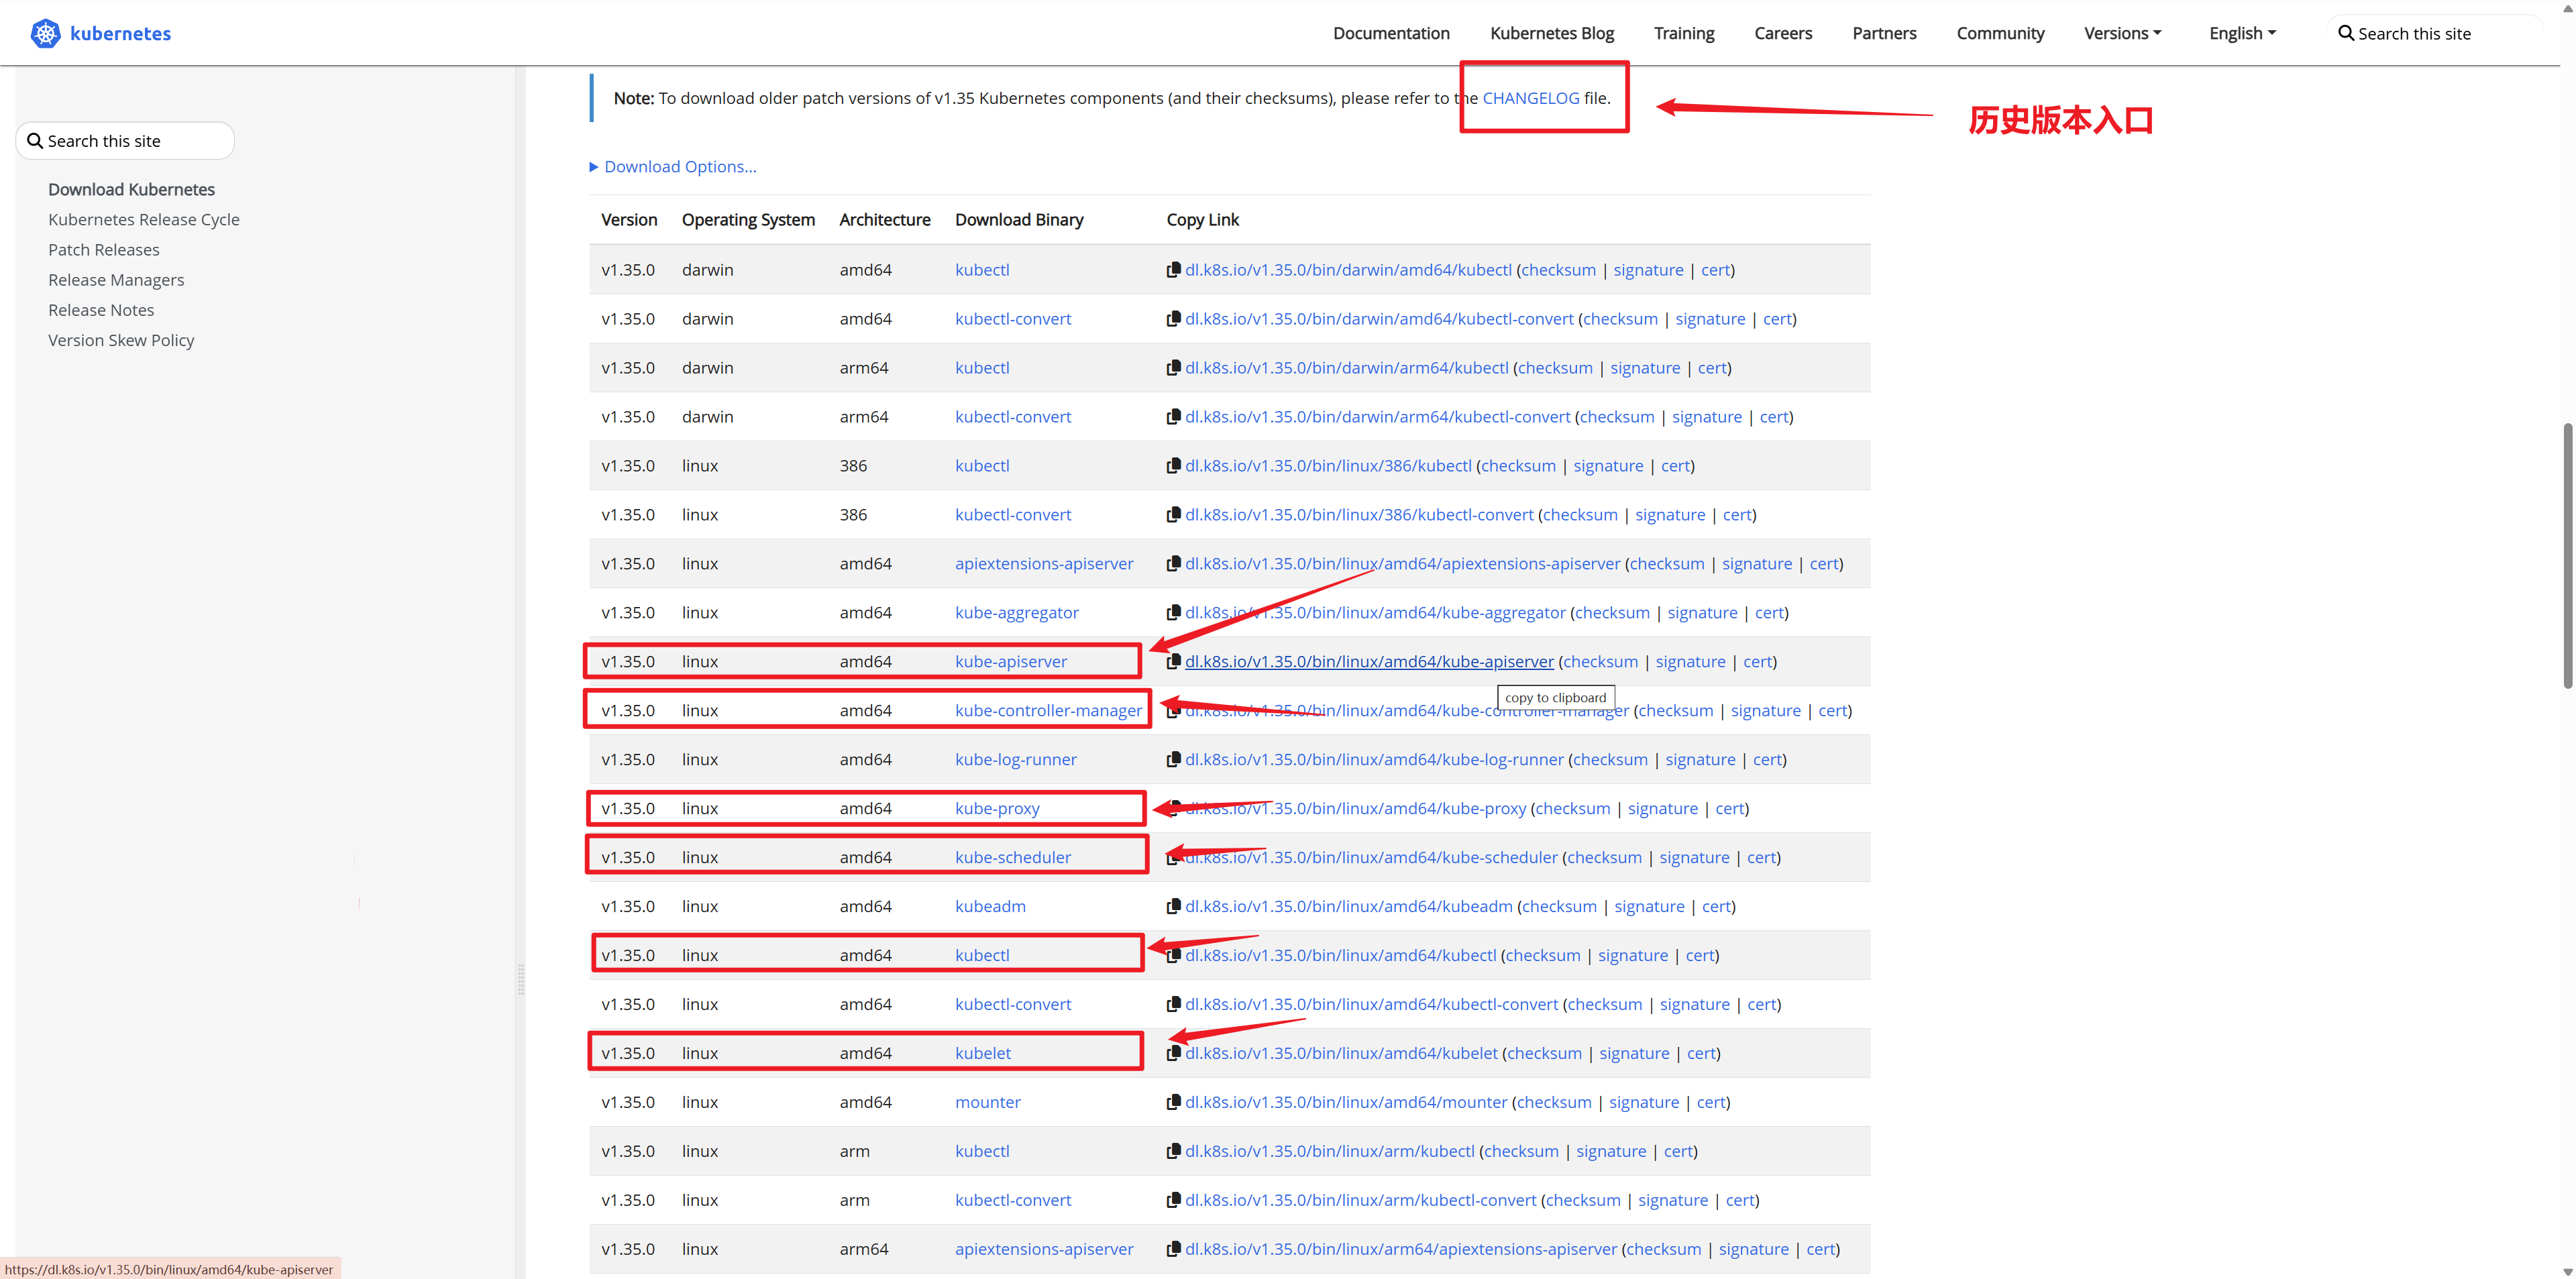Copy the linux/386/kubectl link icon

(1173, 466)
